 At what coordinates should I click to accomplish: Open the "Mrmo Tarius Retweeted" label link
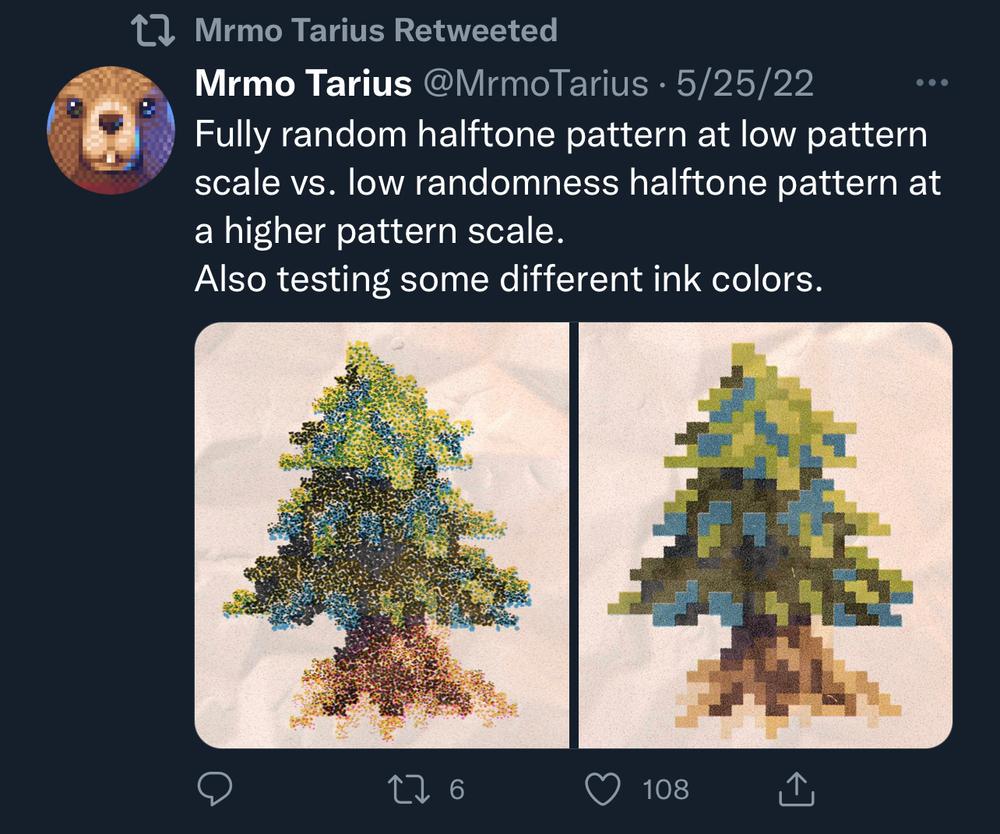[376, 30]
